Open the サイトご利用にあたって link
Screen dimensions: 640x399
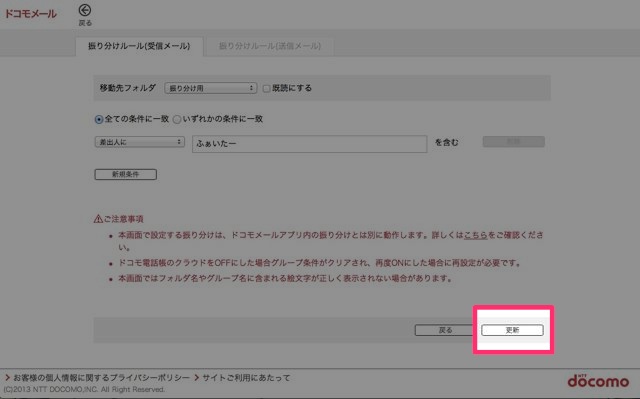coord(246,378)
